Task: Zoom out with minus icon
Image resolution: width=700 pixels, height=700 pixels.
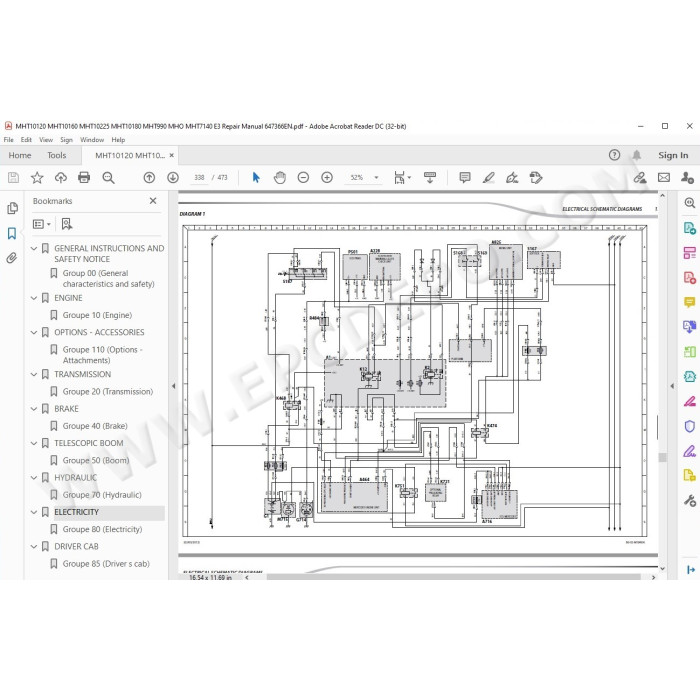Action: click(x=303, y=178)
